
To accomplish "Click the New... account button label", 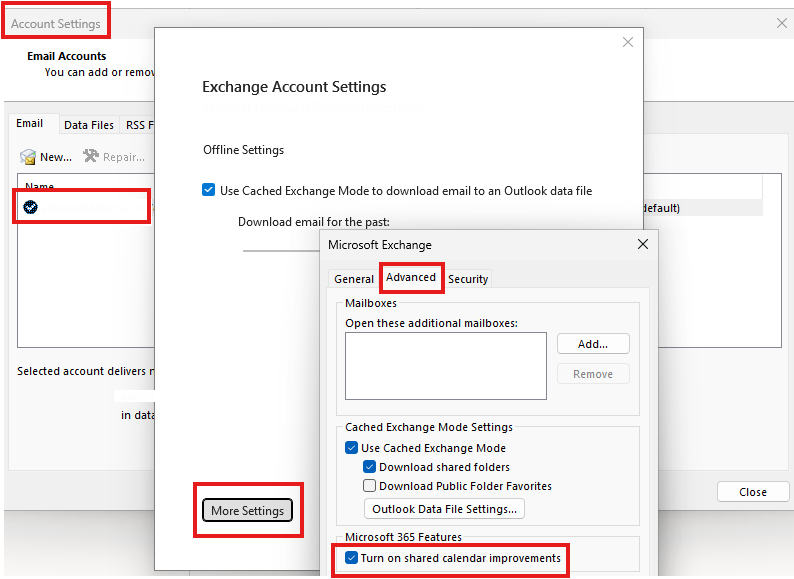I will pos(56,157).
